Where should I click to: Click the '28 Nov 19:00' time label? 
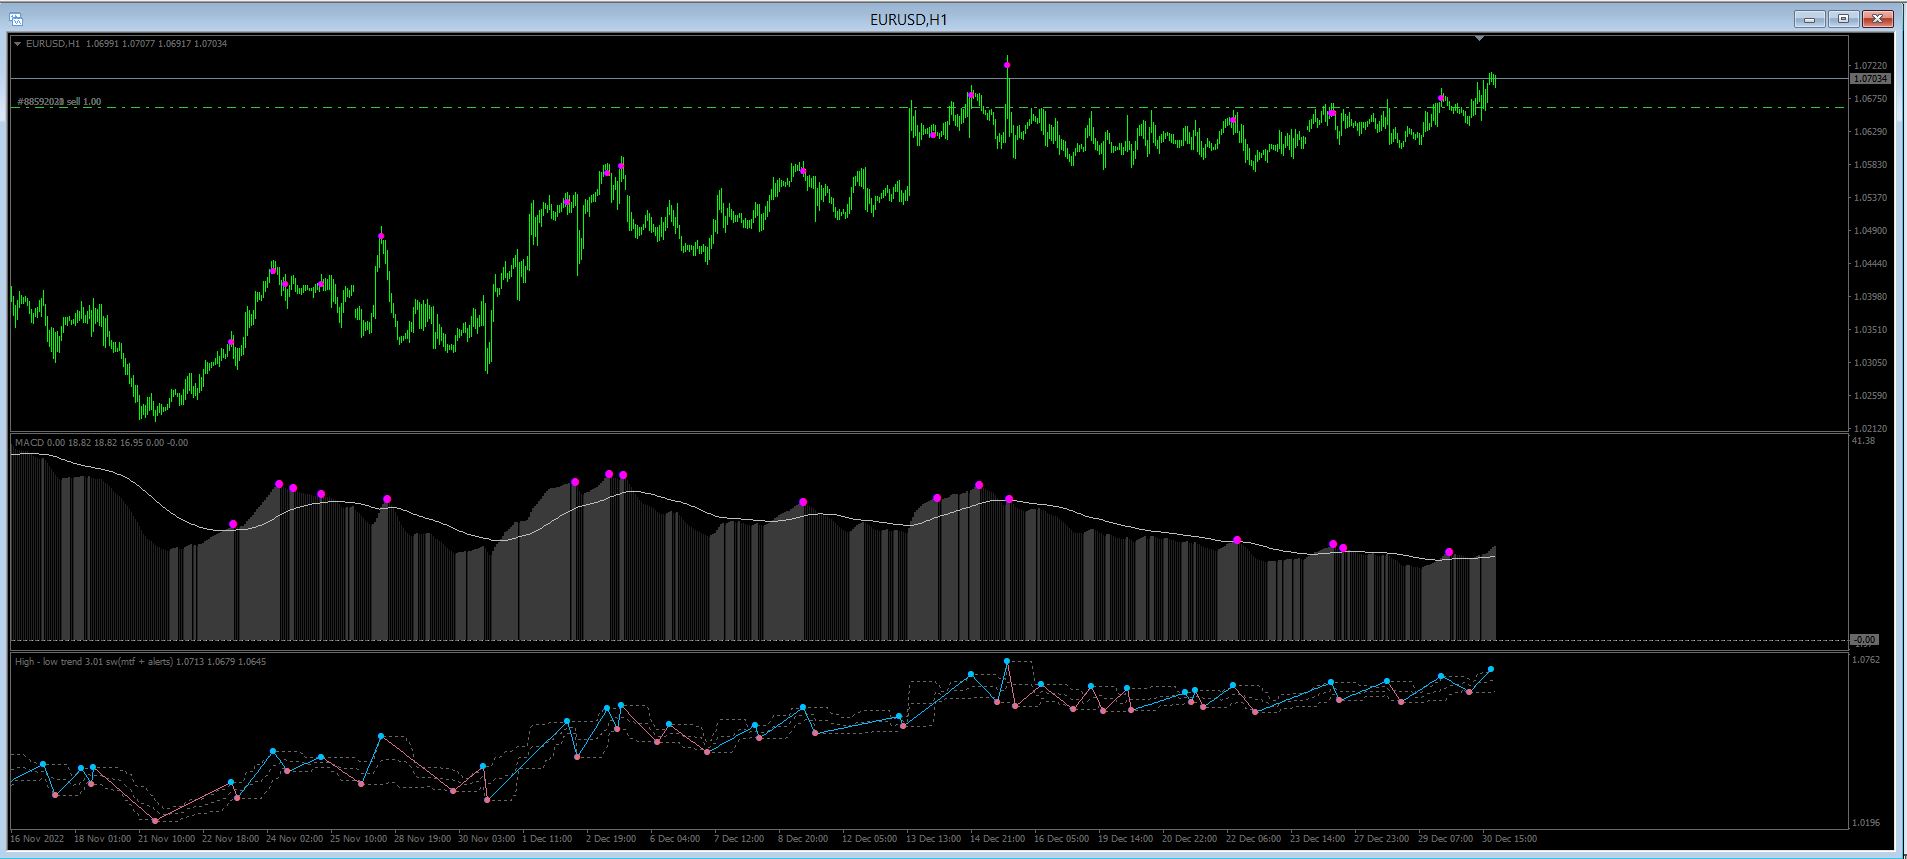[423, 839]
